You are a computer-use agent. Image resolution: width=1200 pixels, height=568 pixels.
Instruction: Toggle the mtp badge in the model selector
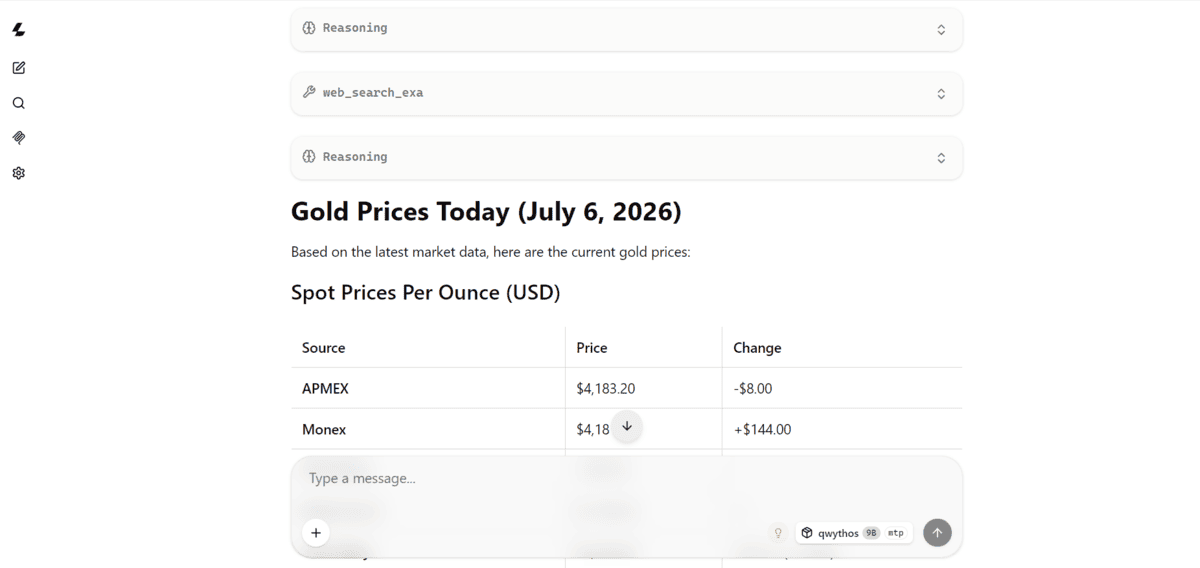coord(895,533)
